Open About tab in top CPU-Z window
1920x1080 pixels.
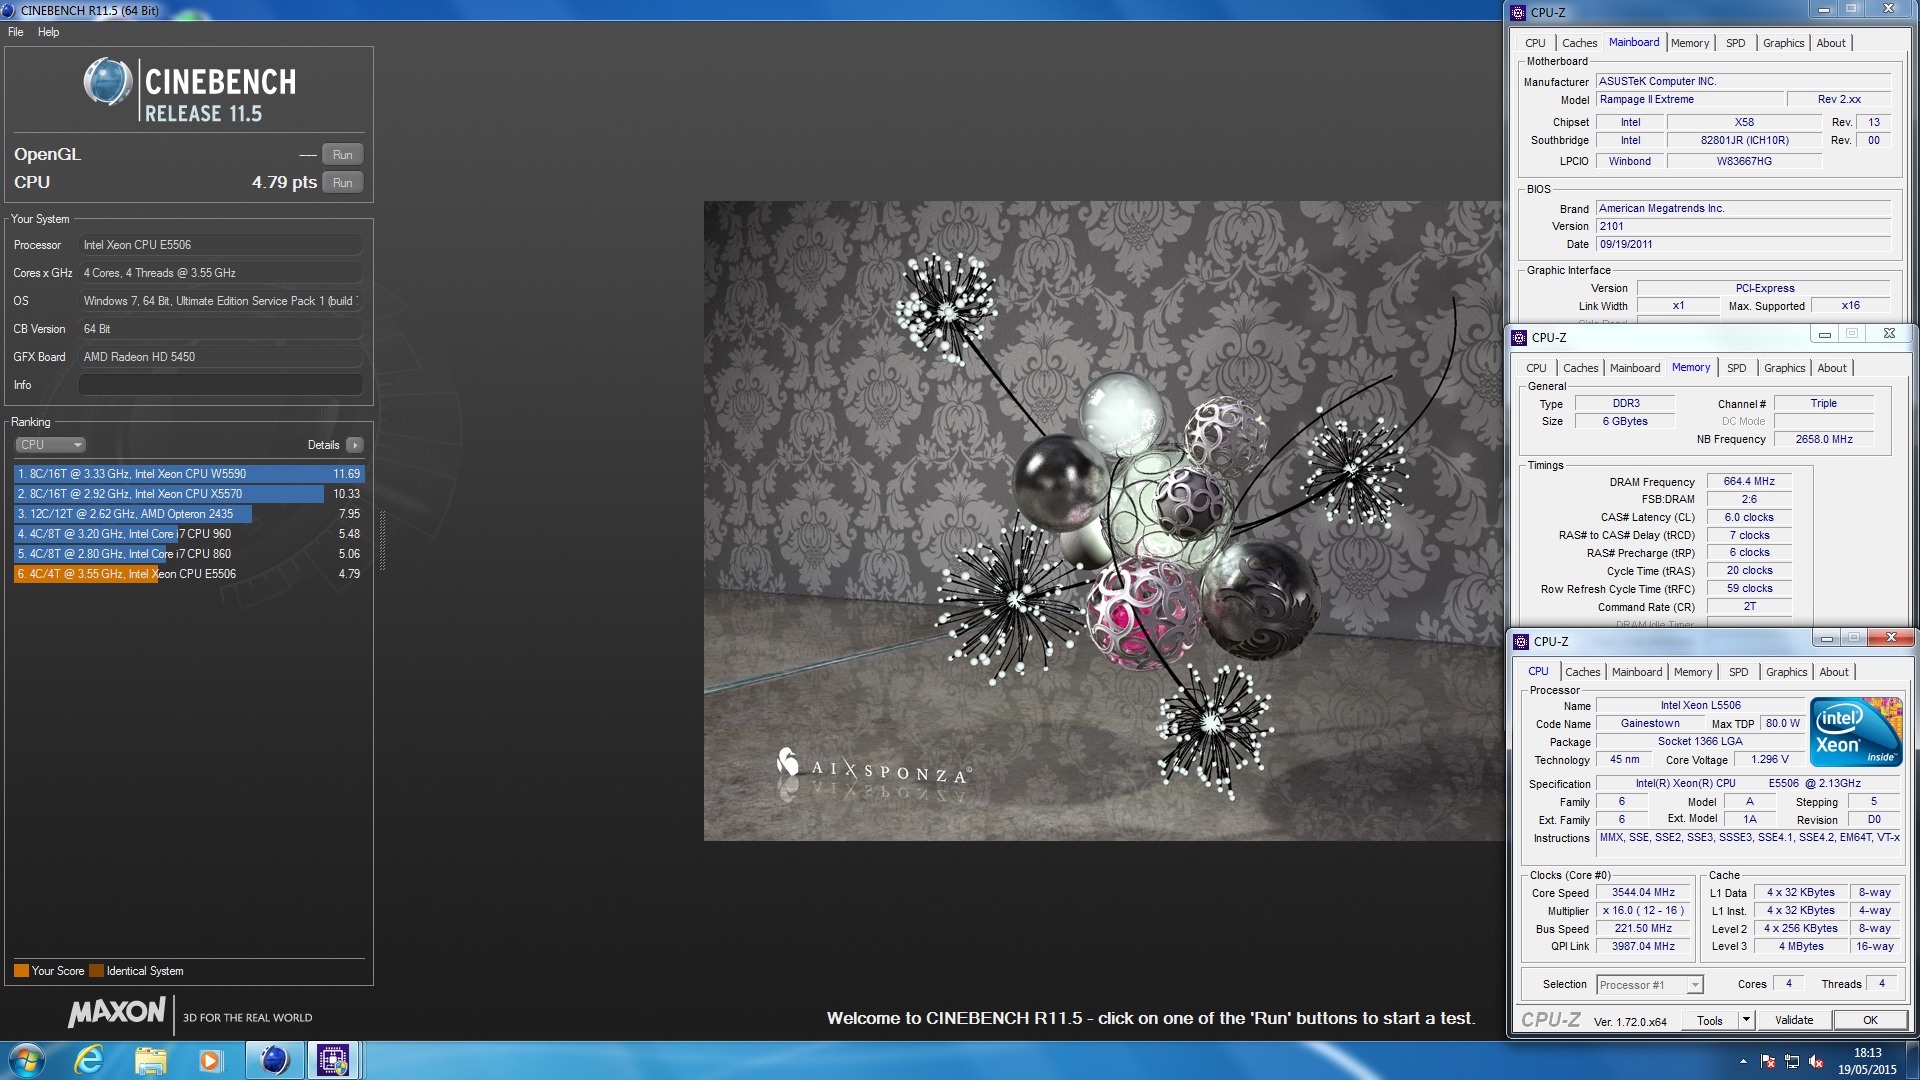pos(1831,43)
